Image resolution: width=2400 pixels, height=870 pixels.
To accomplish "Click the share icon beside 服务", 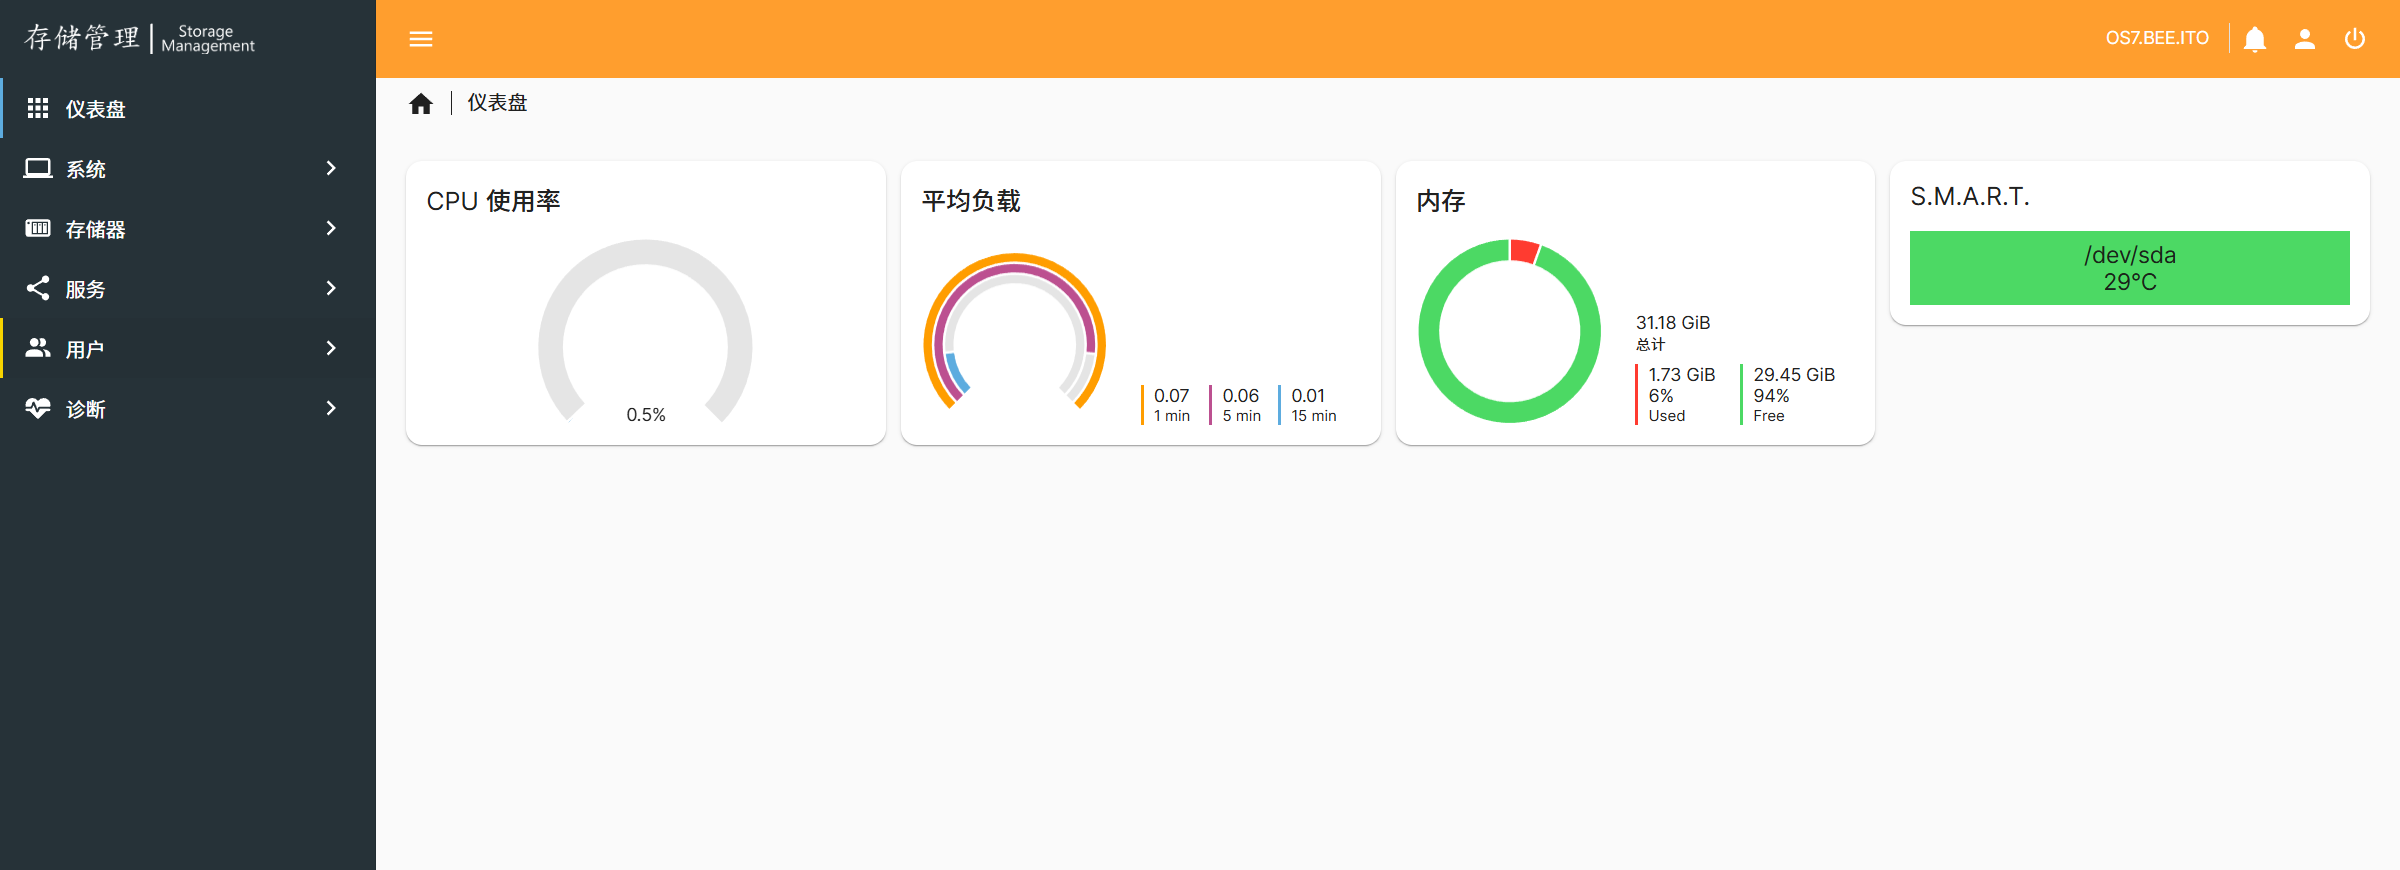I will (38, 289).
